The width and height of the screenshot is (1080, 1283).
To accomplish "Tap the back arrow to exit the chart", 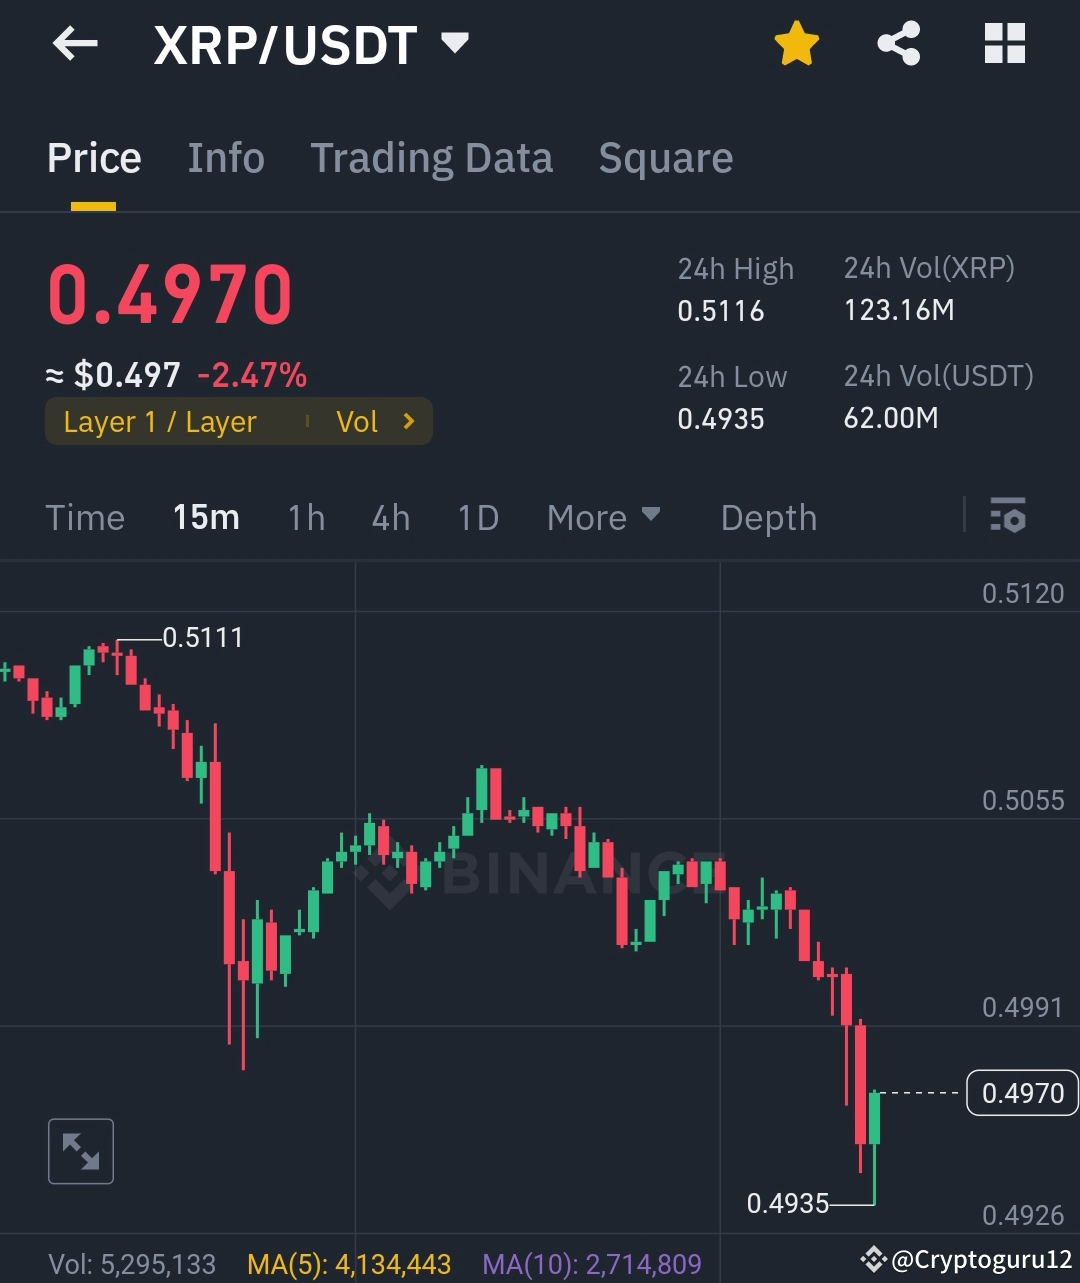I will (x=75, y=43).
